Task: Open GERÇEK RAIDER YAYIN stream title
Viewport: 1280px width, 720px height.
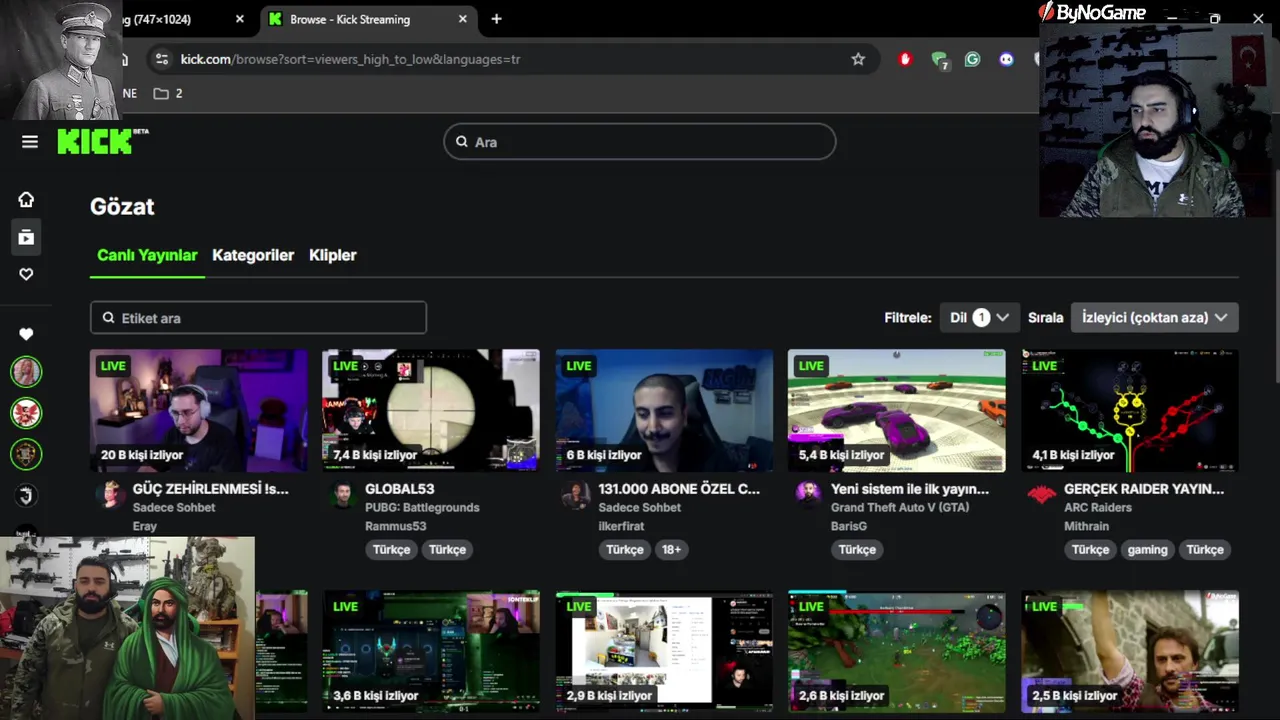Action: (x=1144, y=489)
